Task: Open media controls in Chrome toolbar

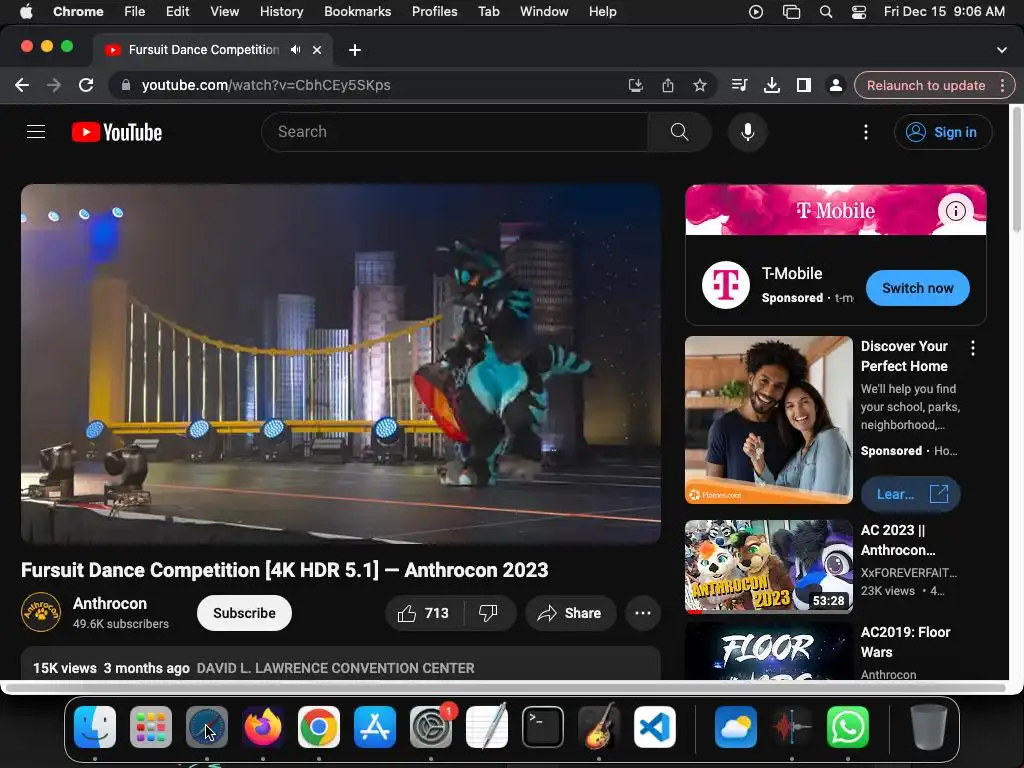Action: pos(740,86)
